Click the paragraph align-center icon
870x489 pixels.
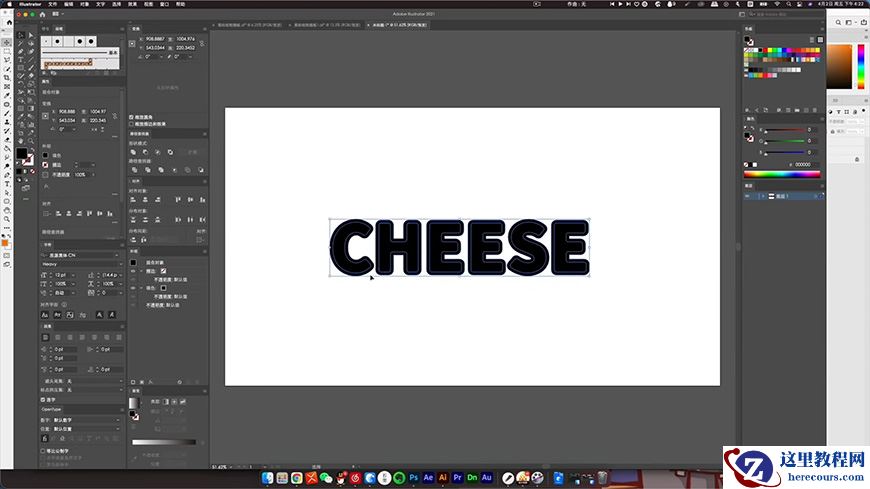pyautogui.click(x=57, y=337)
